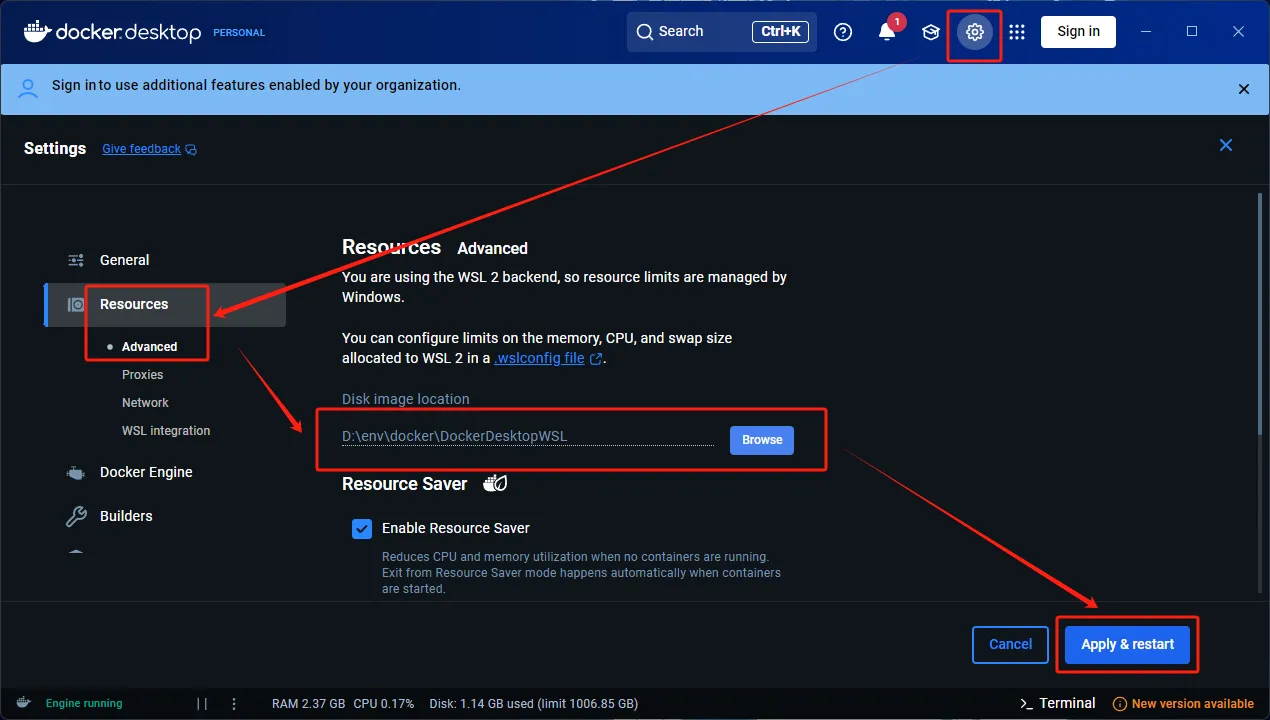Screen dimensions: 1270x720
Task: Open the help question mark icon
Action: click(x=843, y=32)
